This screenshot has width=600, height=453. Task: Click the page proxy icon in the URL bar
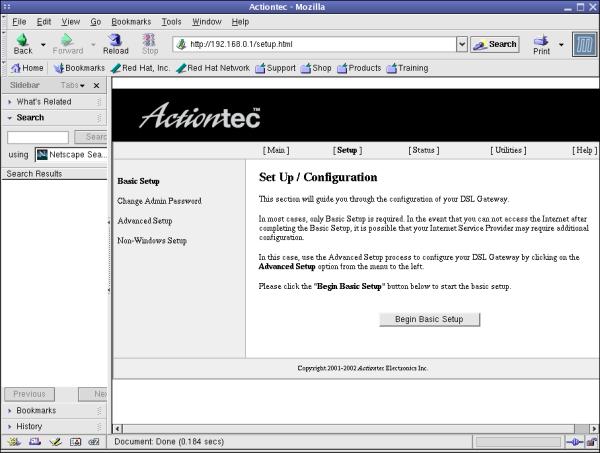point(181,44)
